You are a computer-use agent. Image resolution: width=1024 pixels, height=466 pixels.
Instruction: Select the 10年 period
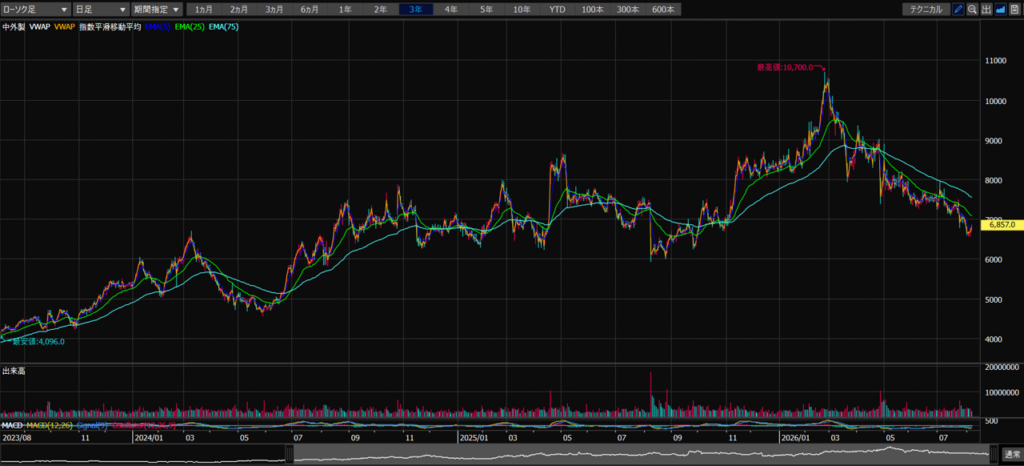coord(521,10)
